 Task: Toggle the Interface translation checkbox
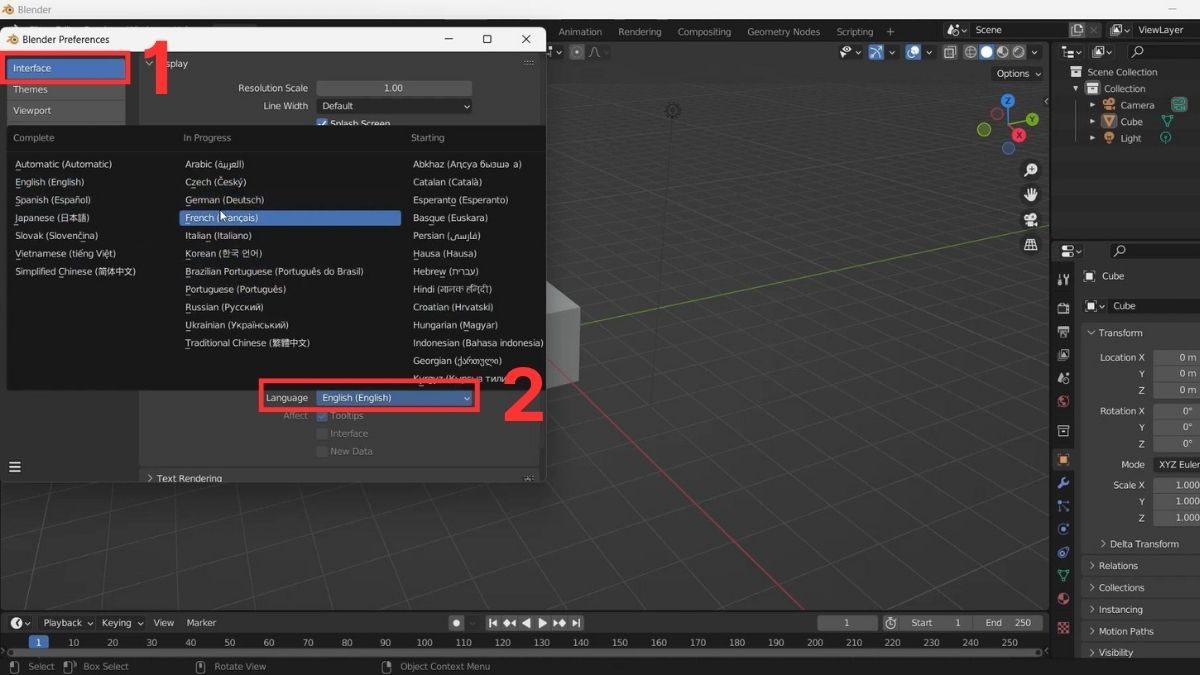(322, 434)
